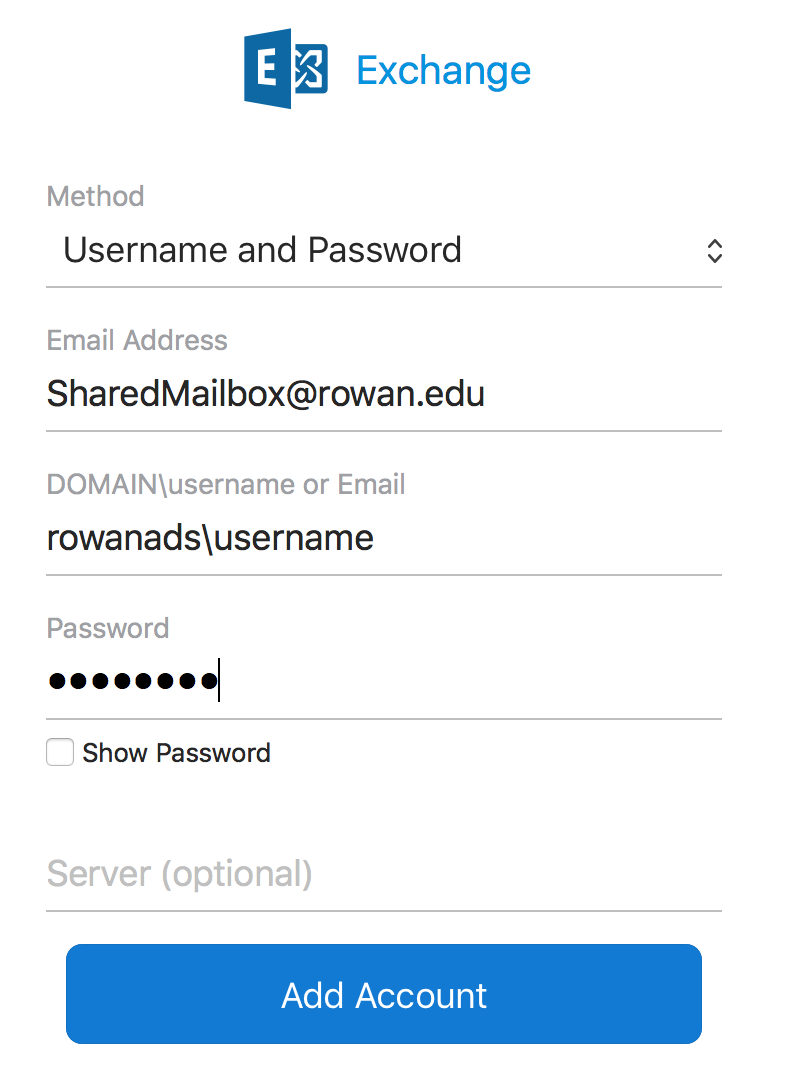Viewport: 800px width, 1068px height.
Task: Click into the Password field with dots
Action: pyautogui.click(x=384, y=680)
